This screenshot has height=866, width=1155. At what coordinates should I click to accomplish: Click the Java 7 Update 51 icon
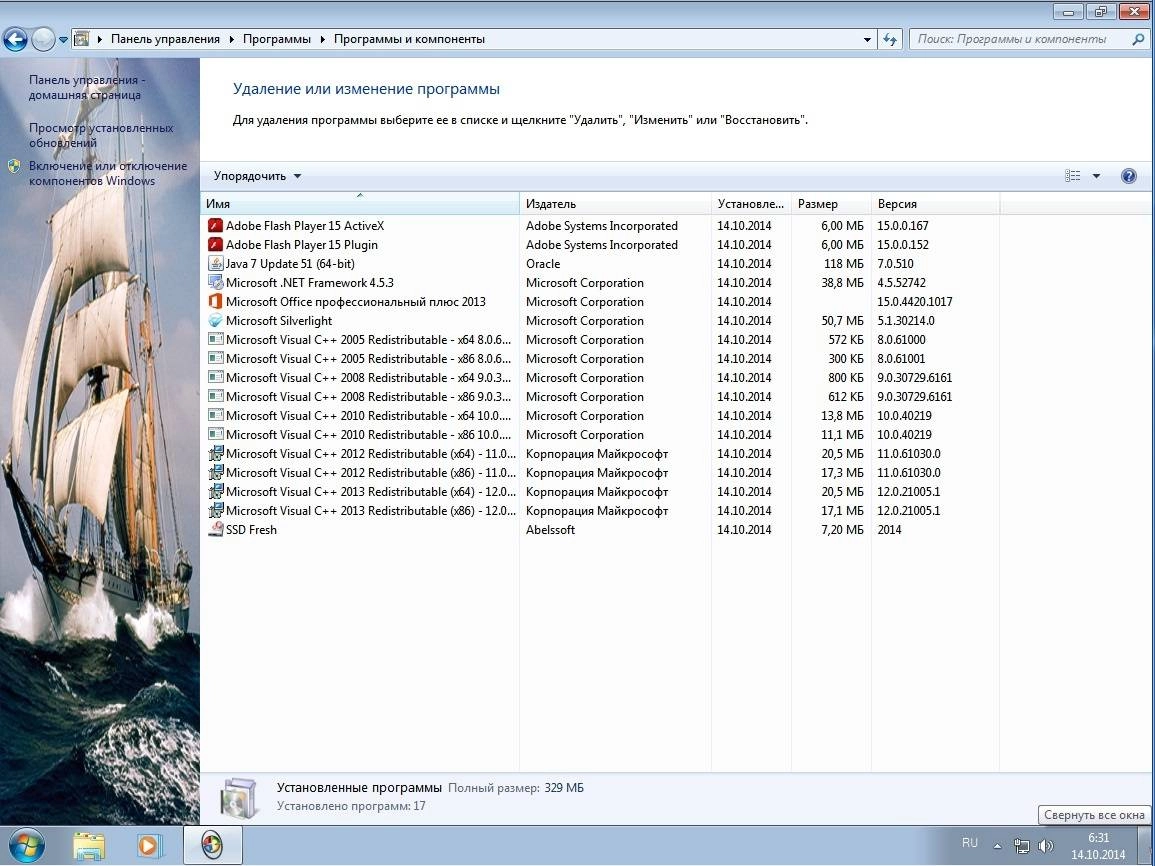(215, 264)
